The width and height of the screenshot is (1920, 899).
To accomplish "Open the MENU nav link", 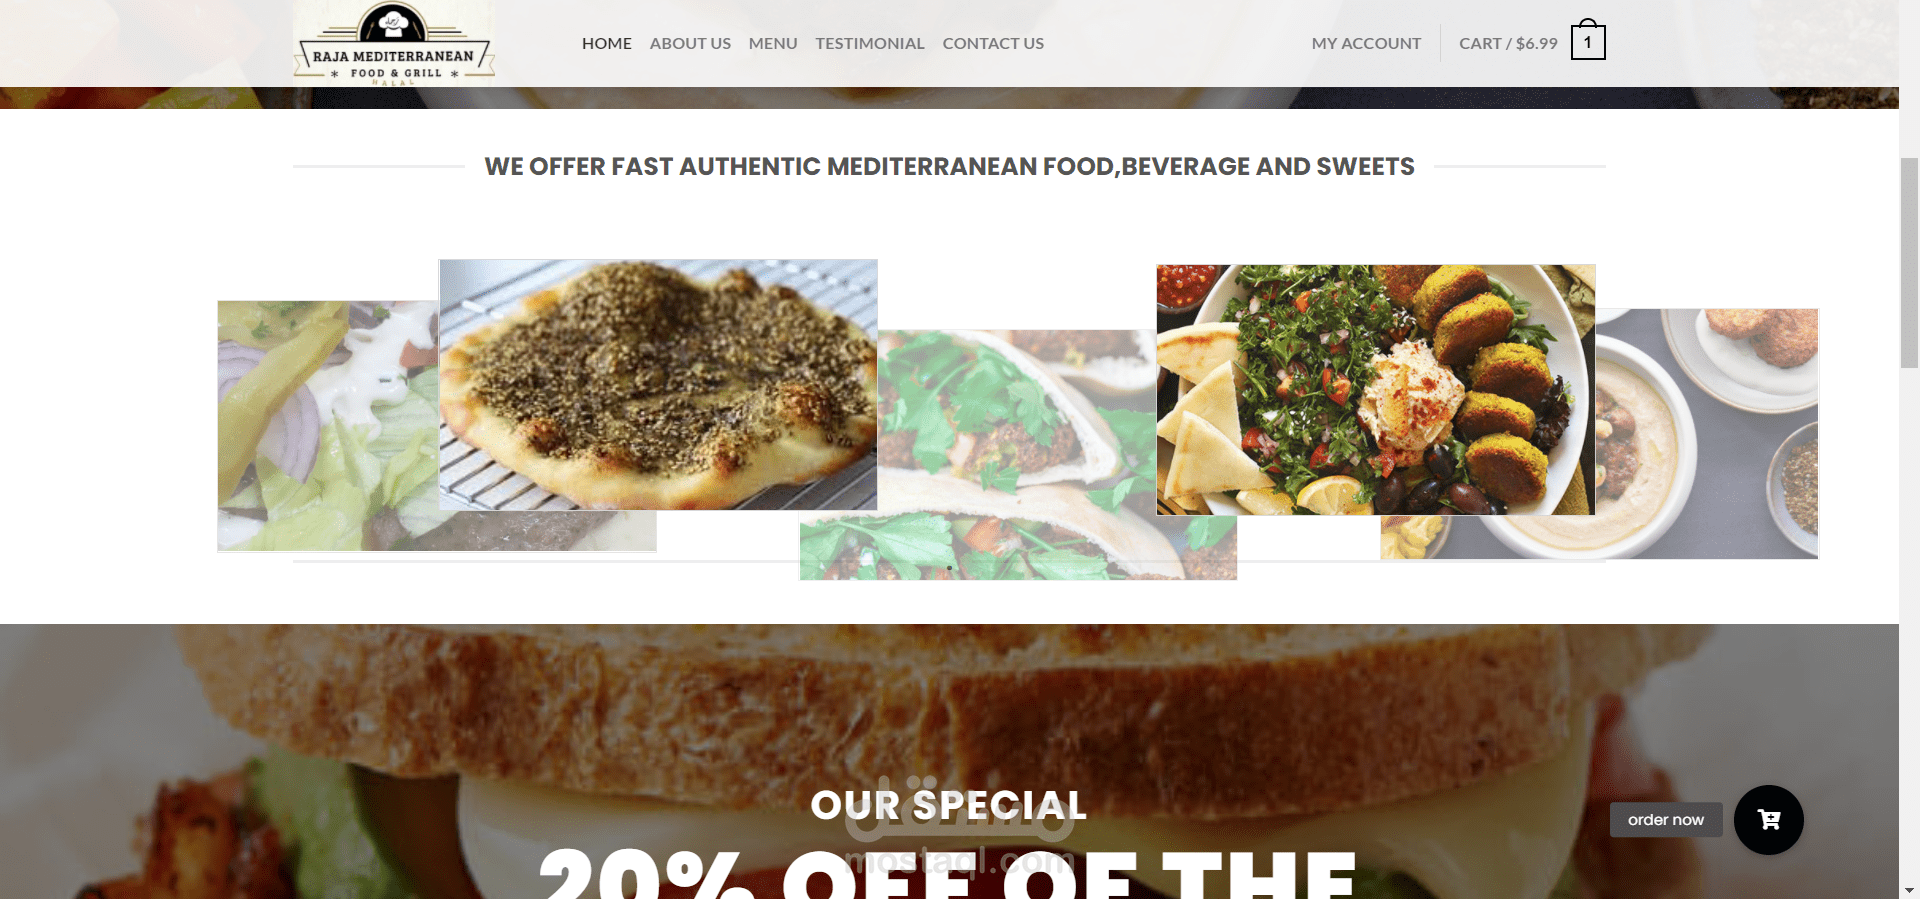I will click(773, 43).
